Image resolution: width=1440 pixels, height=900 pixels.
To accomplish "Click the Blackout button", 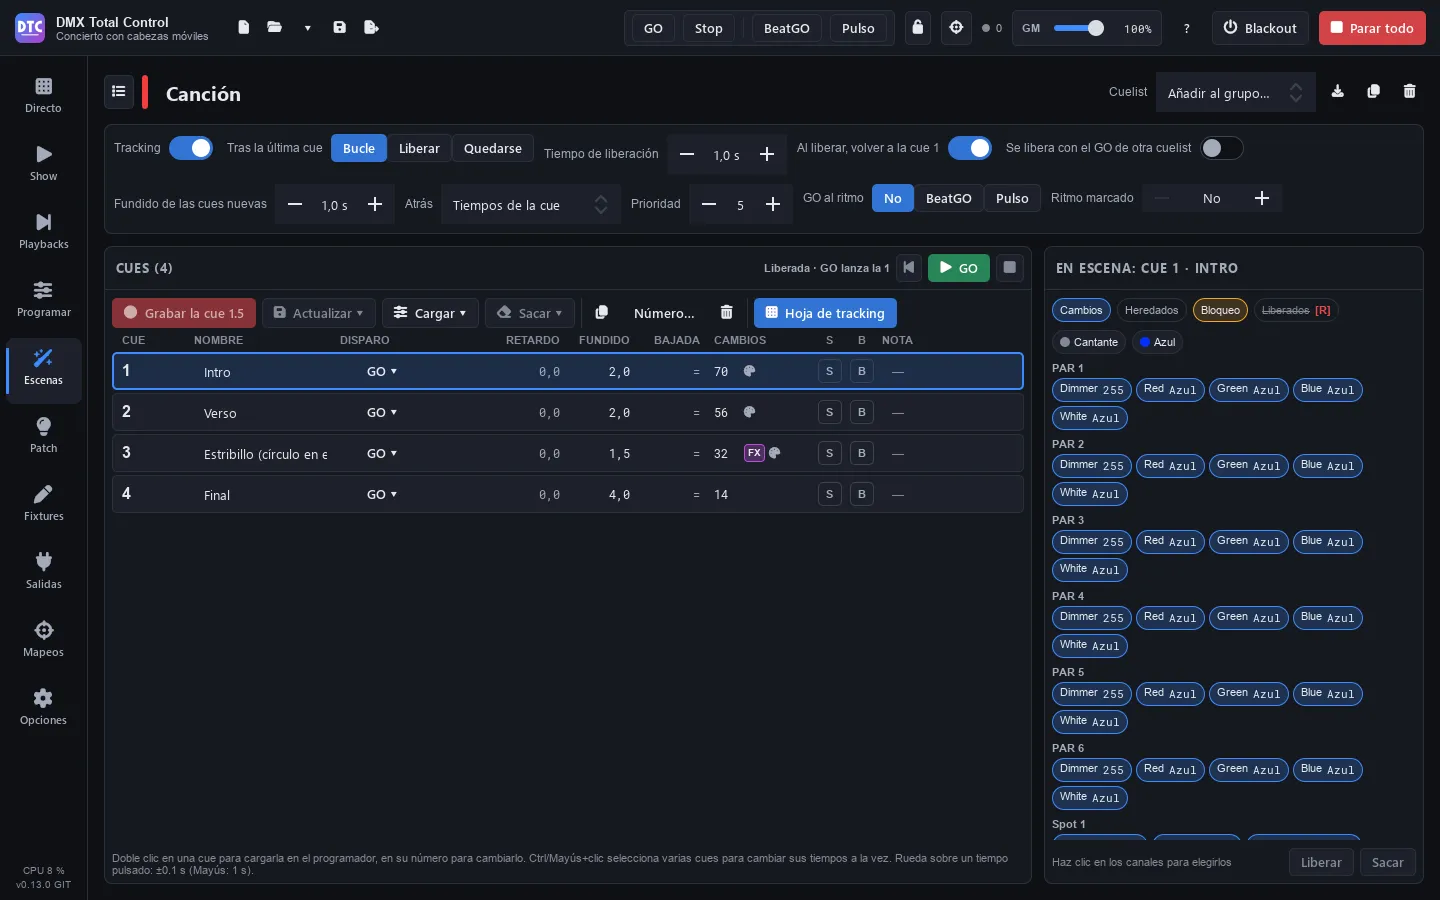I will coord(1260,28).
